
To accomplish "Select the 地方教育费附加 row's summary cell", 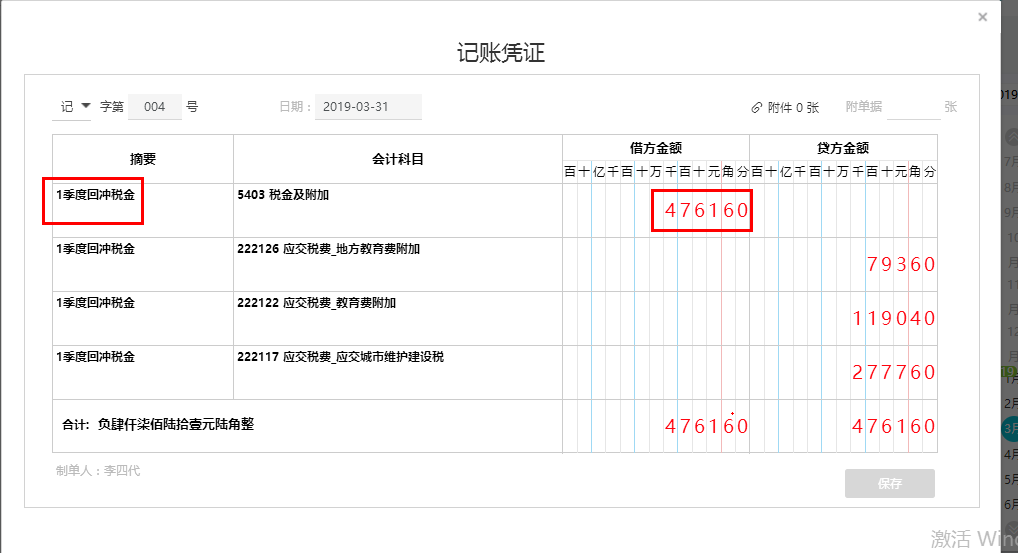I will pyautogui.click(x=143, y=264).
